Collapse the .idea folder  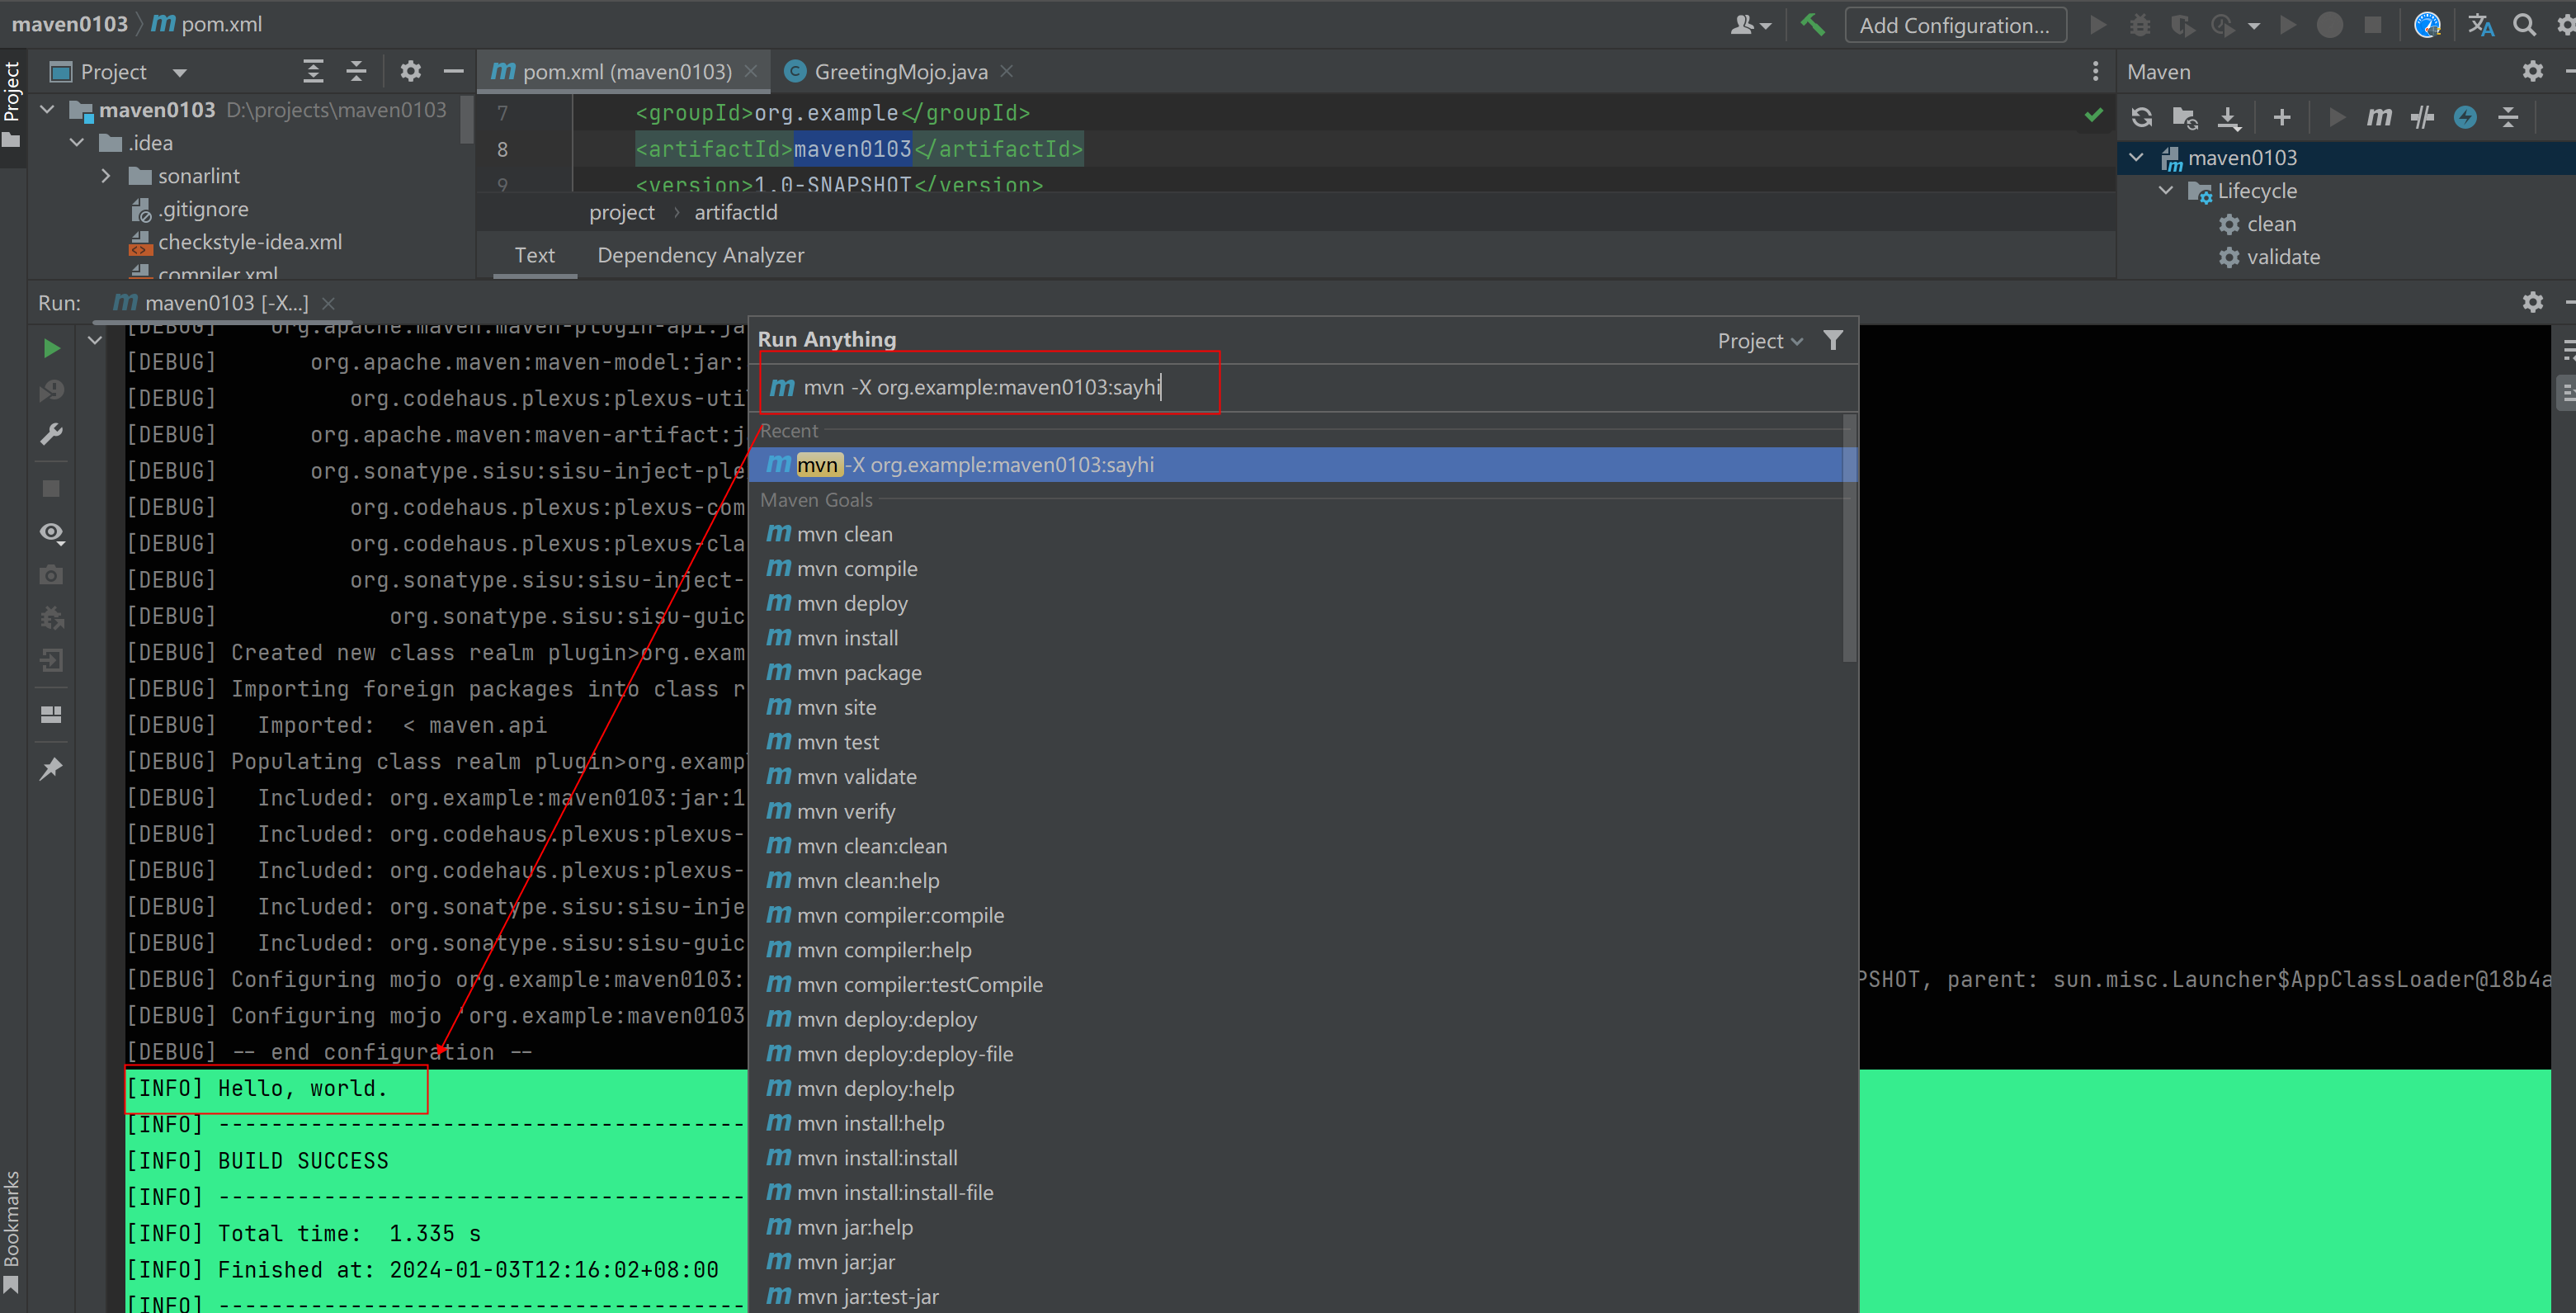click(x=77, y=142)
